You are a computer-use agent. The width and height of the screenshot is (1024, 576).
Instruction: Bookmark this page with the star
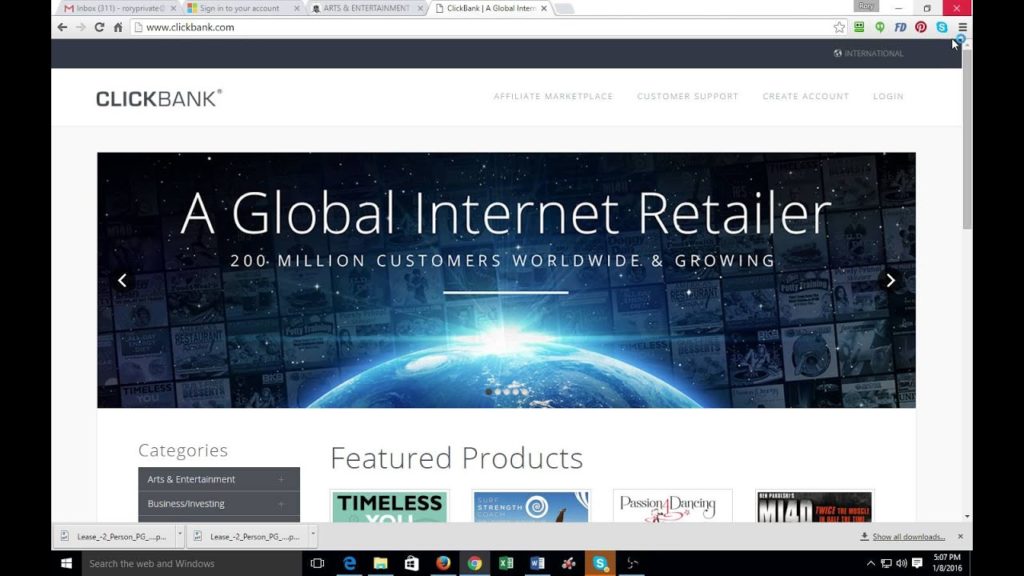click(839, 27)
